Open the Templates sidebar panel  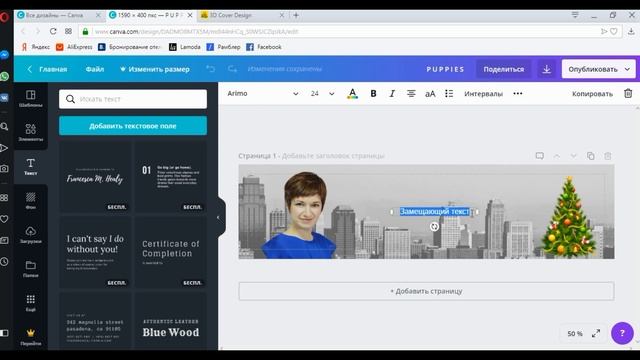[x=31, y=98]
